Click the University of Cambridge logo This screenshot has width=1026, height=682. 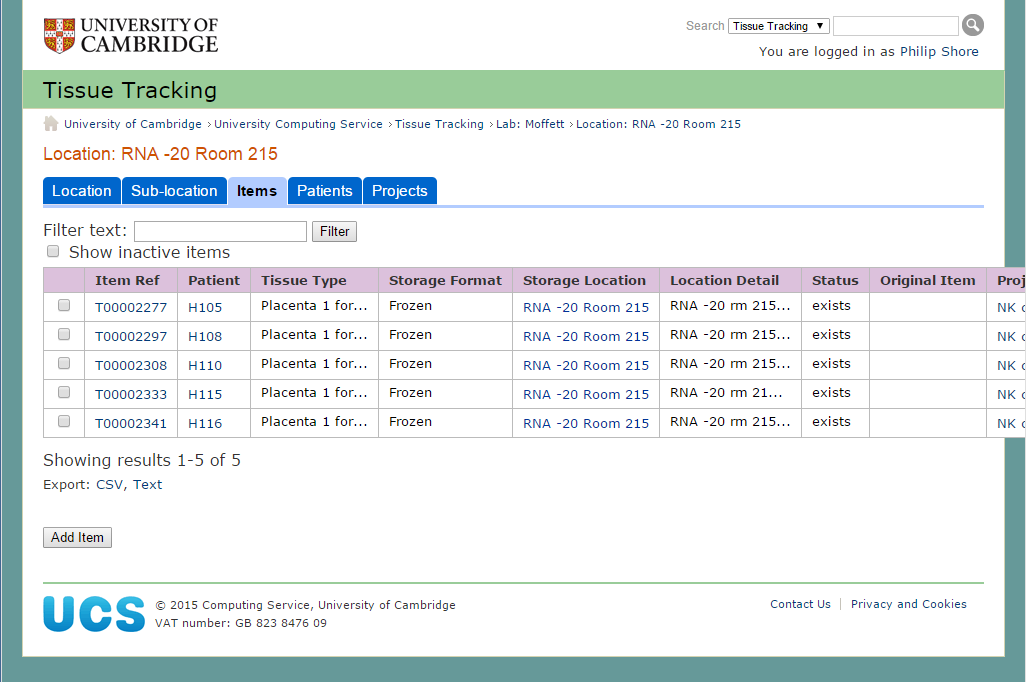click(131, 35)
